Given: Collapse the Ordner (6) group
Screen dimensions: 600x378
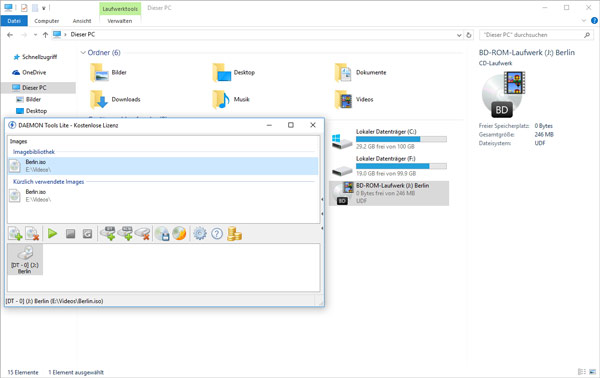Looking at the screenshot, I should click(83, 52).
